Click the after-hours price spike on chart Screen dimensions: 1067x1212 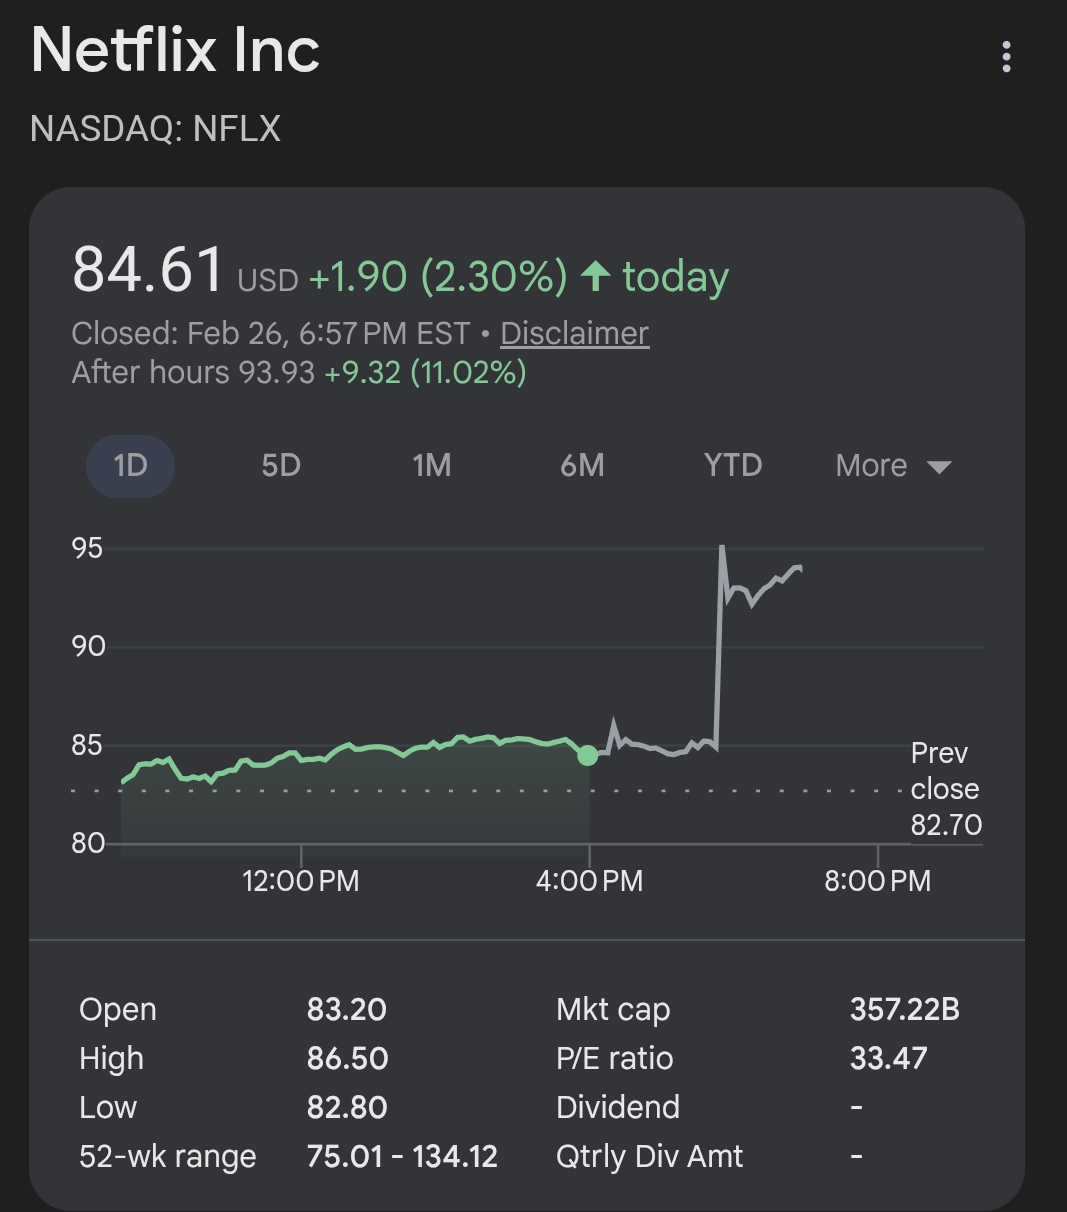[721, 548]
